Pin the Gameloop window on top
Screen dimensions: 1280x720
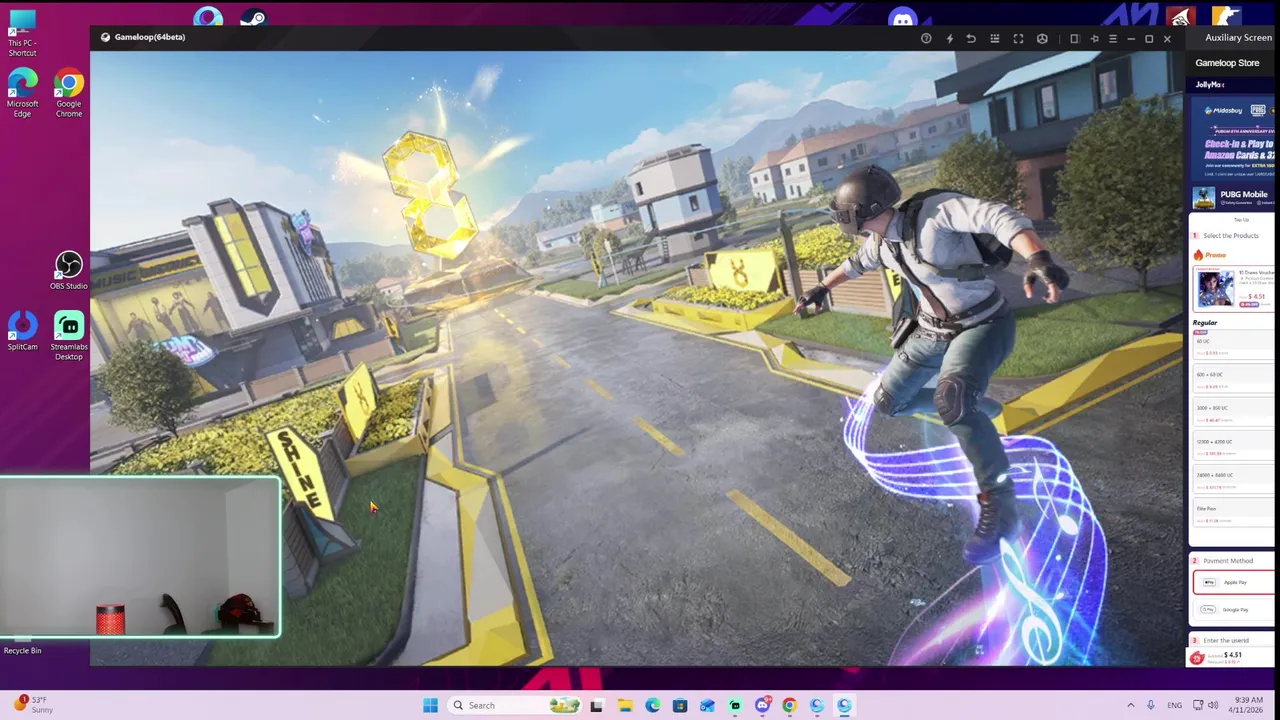tap(1094, 39)
